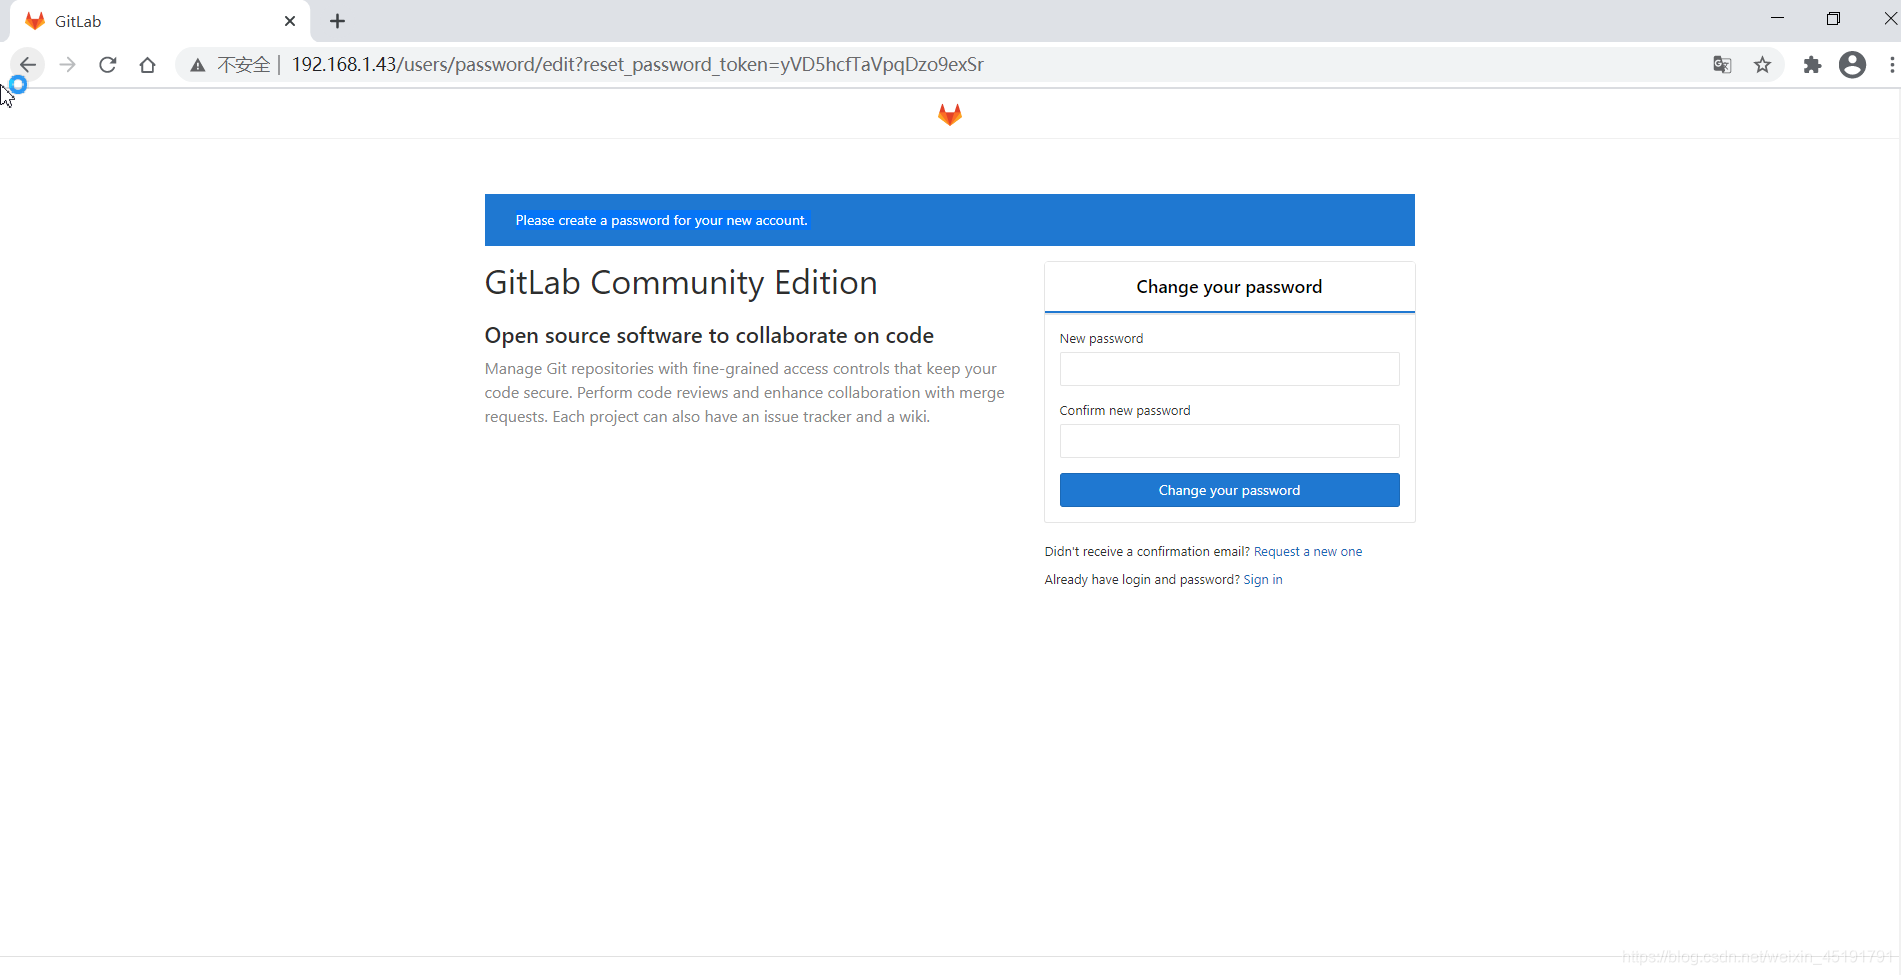
Task: Click the GitLab fox logo at the top of the page
Action: [950, 115]
